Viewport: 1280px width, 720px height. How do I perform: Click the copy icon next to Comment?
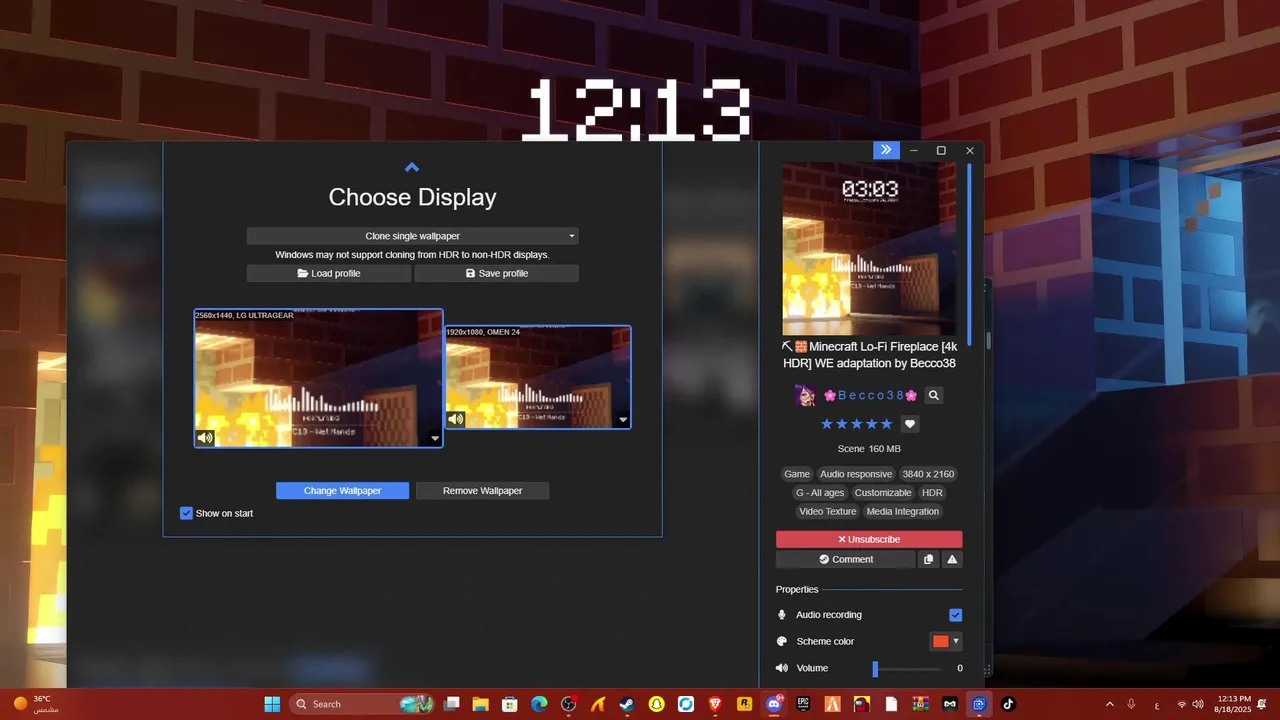(929, 560)
